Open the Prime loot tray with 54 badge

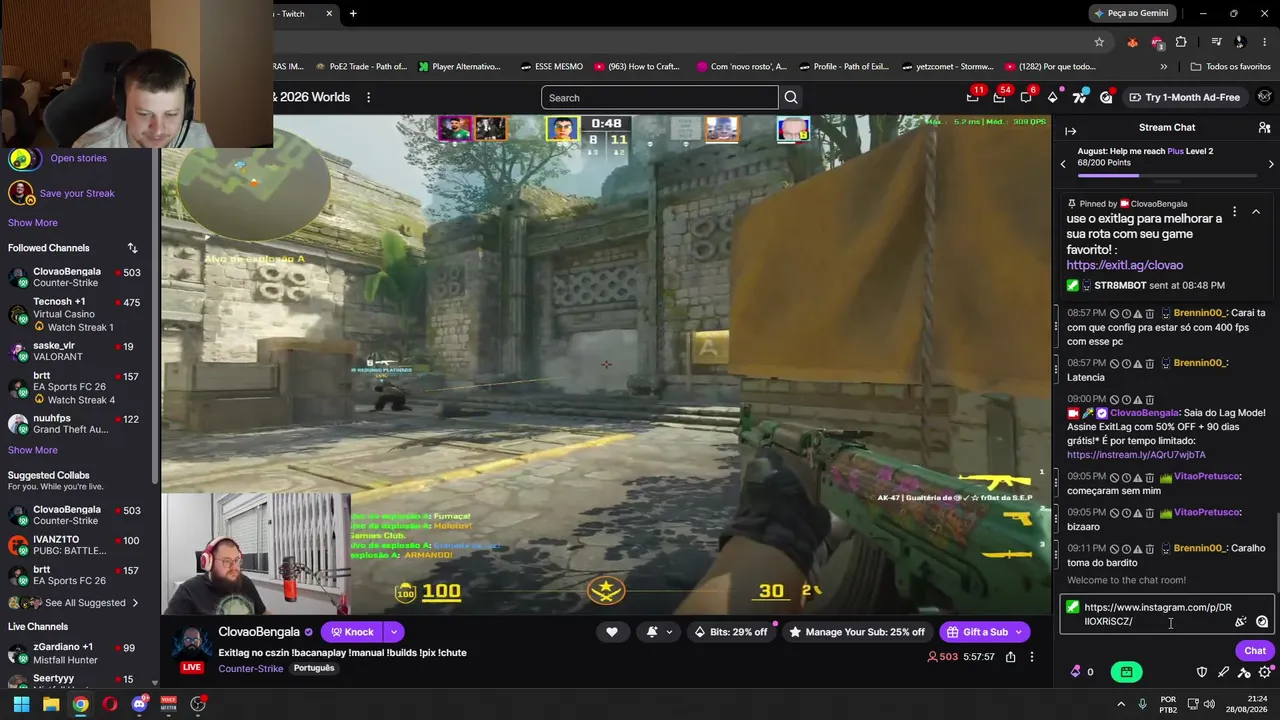click(999, 97)
